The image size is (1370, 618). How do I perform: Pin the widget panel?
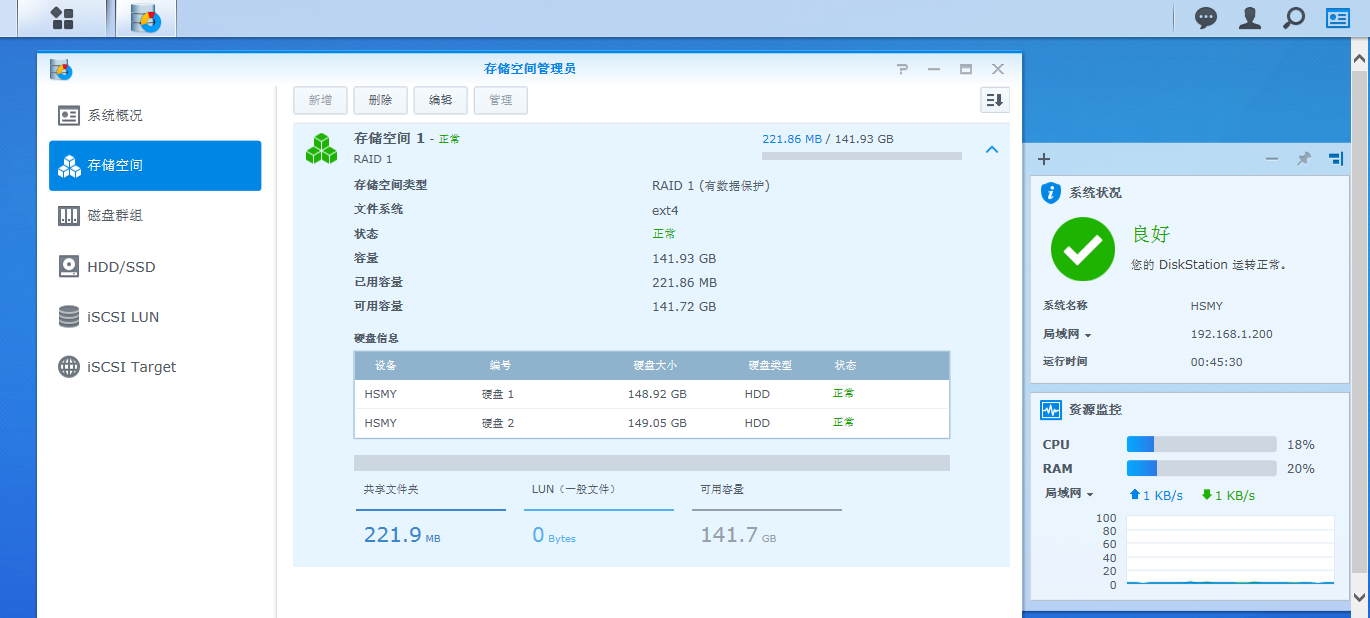[1304, 159]
